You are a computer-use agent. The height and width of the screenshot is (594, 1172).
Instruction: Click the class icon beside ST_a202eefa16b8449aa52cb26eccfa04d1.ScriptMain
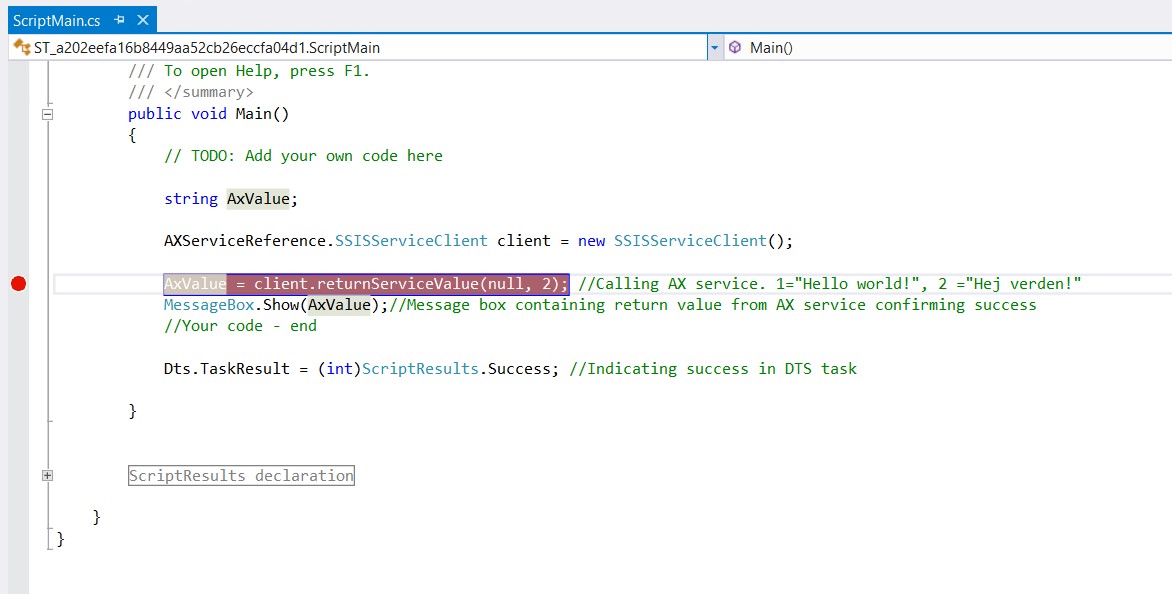tap(21, 47)
